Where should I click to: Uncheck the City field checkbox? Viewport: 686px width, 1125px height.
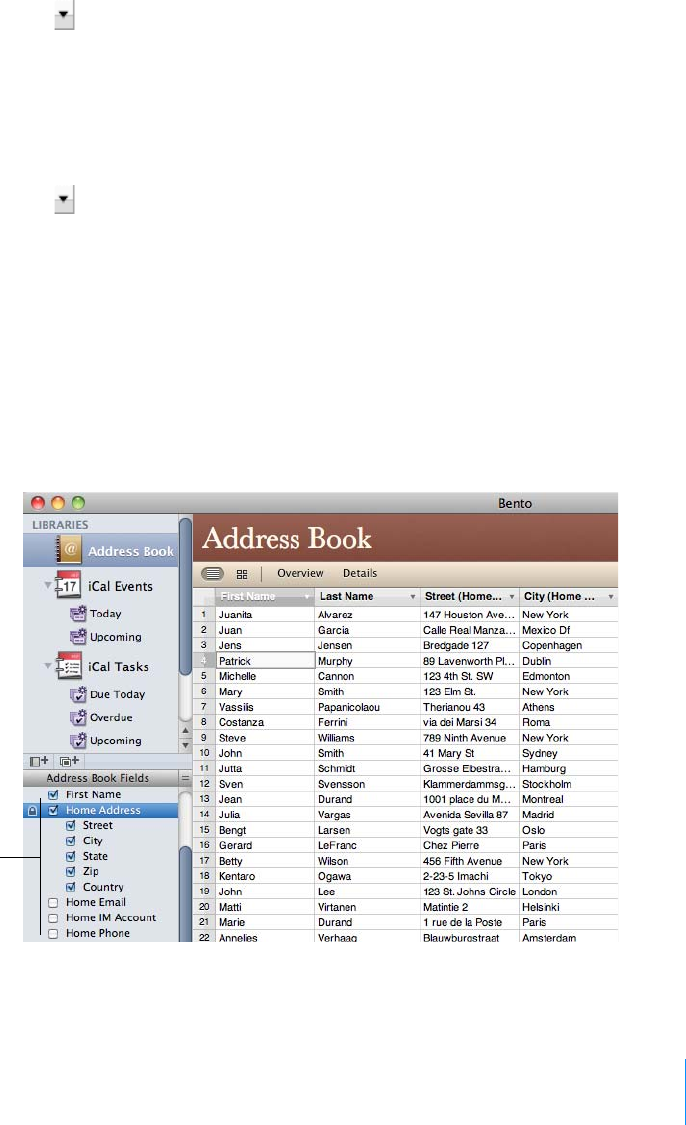click(x=70, y=841)
